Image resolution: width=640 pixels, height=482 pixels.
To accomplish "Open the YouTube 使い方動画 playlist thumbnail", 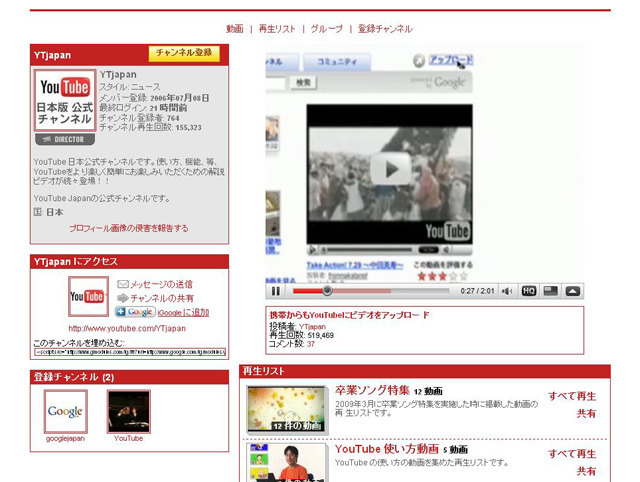I will [287, 462].
